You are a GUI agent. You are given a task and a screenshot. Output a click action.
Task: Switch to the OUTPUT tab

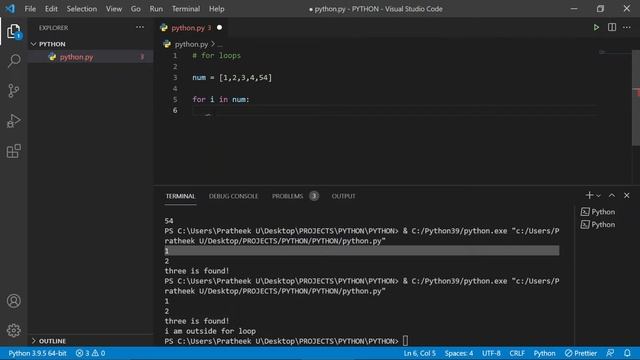[x=343, y=196]
